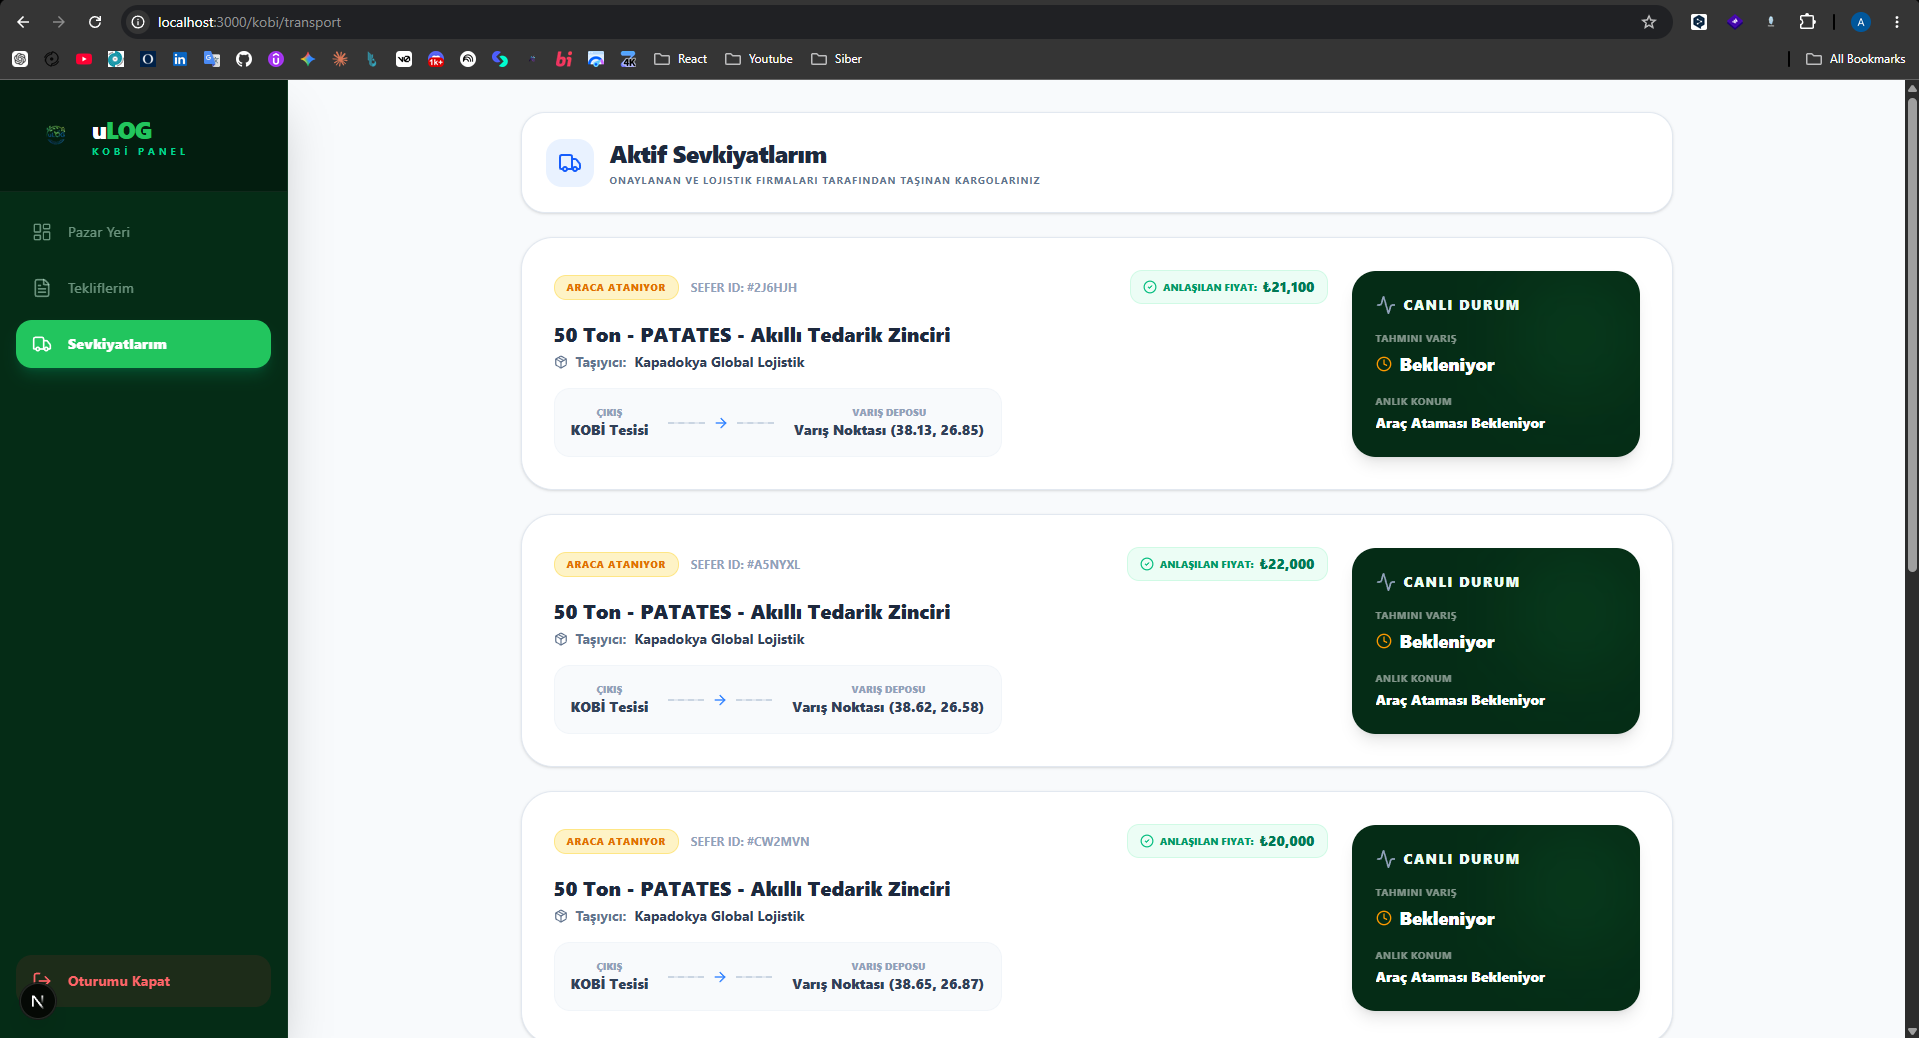This screenshot has width=1919, height=1038.
Task: Go back in browser history
Action: (23, 22)
